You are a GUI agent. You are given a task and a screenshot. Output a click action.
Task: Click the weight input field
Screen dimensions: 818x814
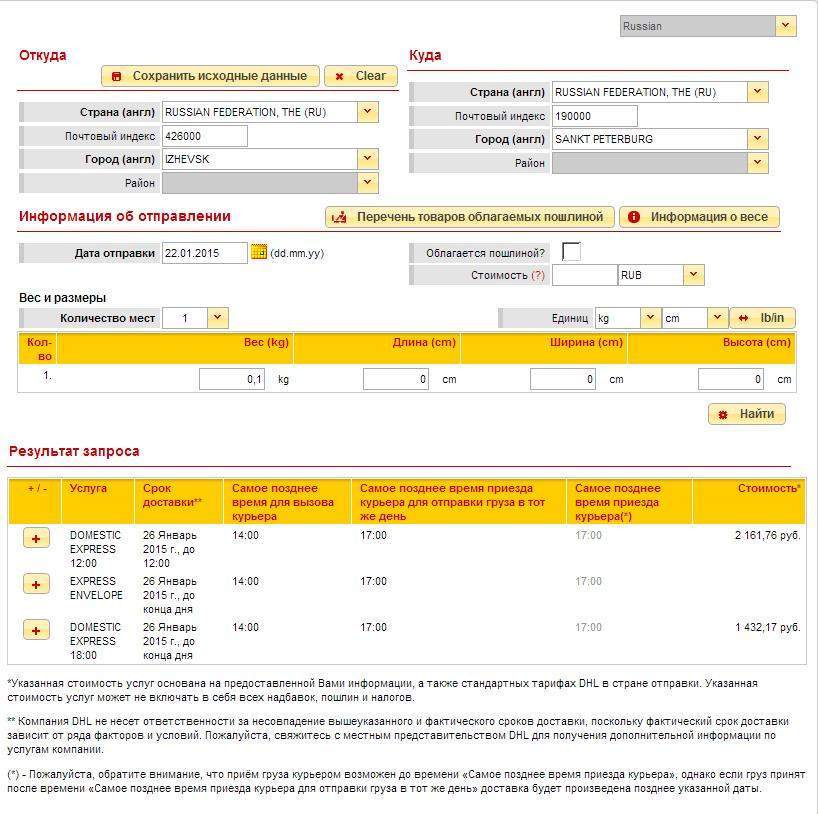(232, 380)
